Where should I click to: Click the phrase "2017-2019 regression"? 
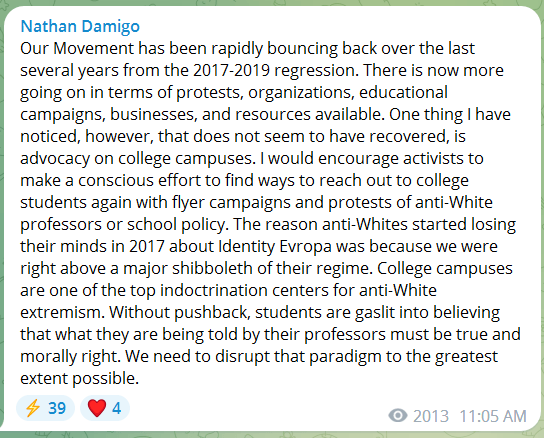tap(274, 70)
